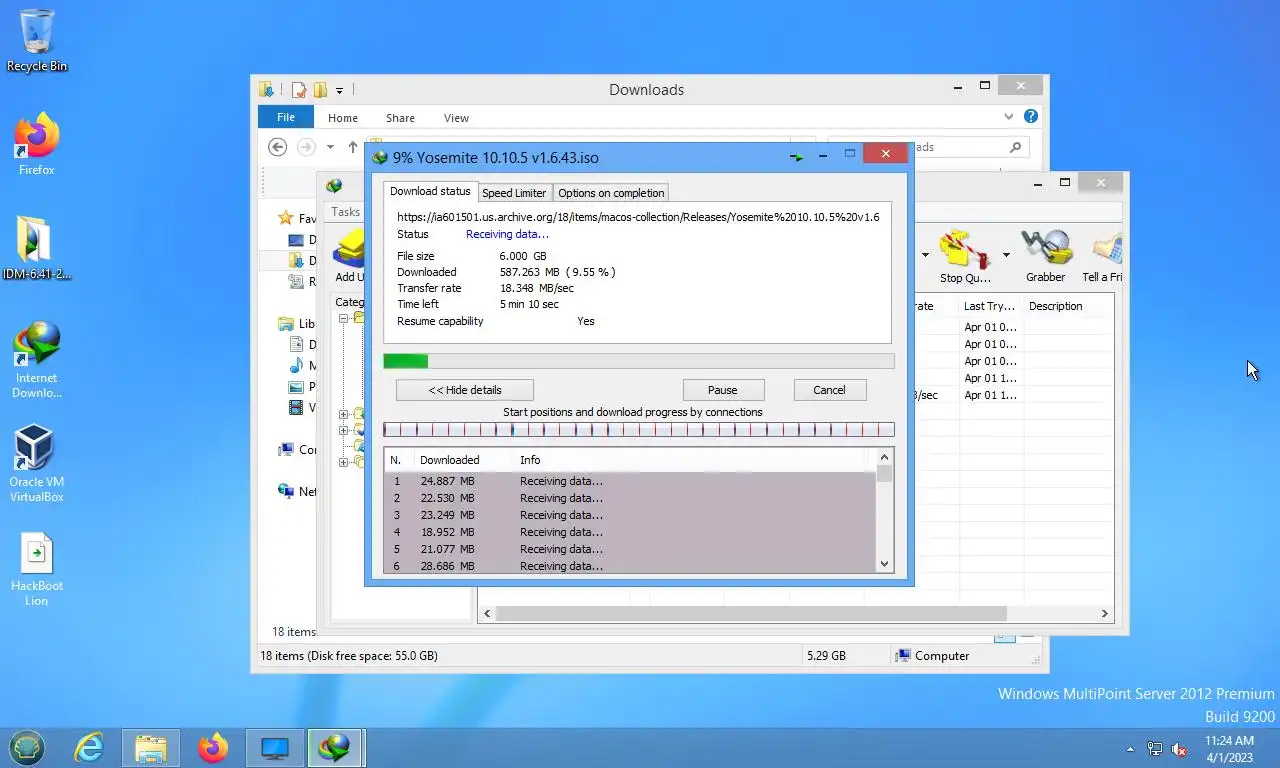Open the Stop Queue dropdown arrow
The width and height of the screenshot is (1280, 768).
[x=1006, y=255]
